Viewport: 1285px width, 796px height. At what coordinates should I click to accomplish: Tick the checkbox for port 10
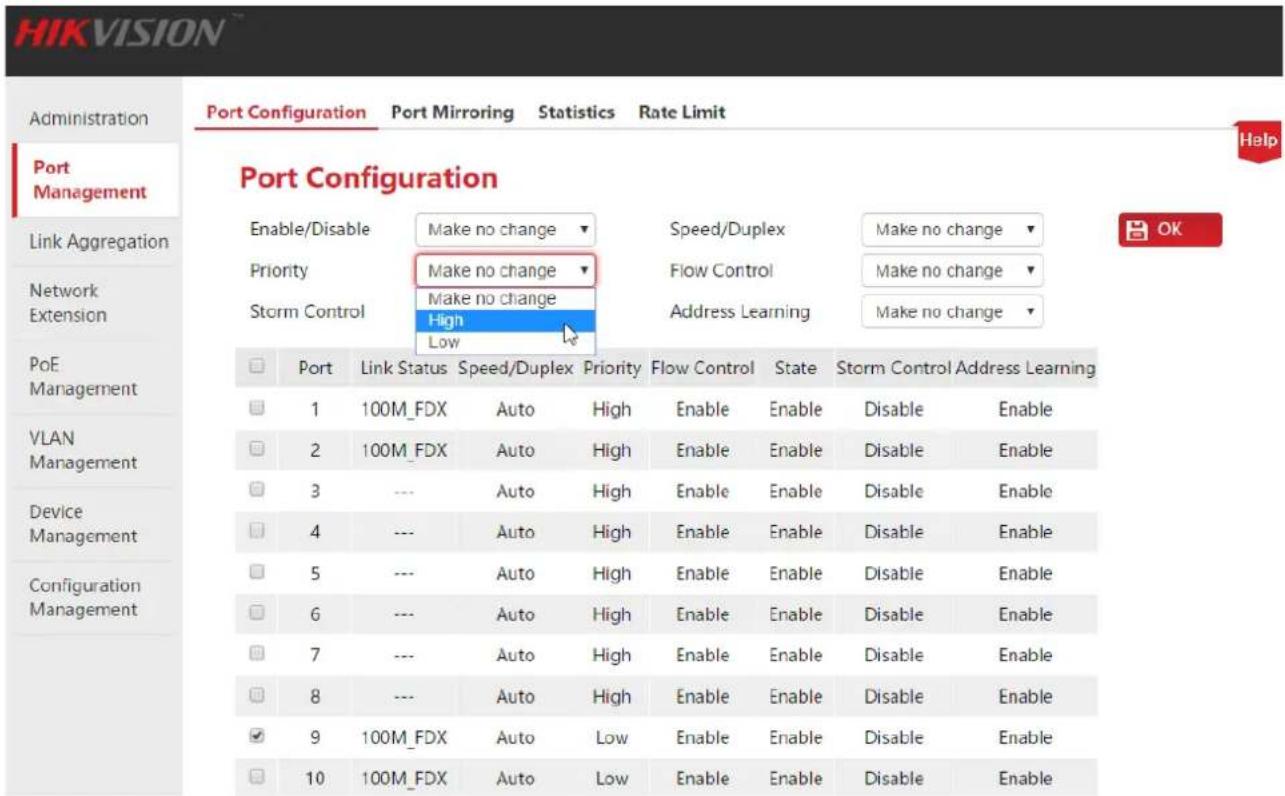(255, 777)
